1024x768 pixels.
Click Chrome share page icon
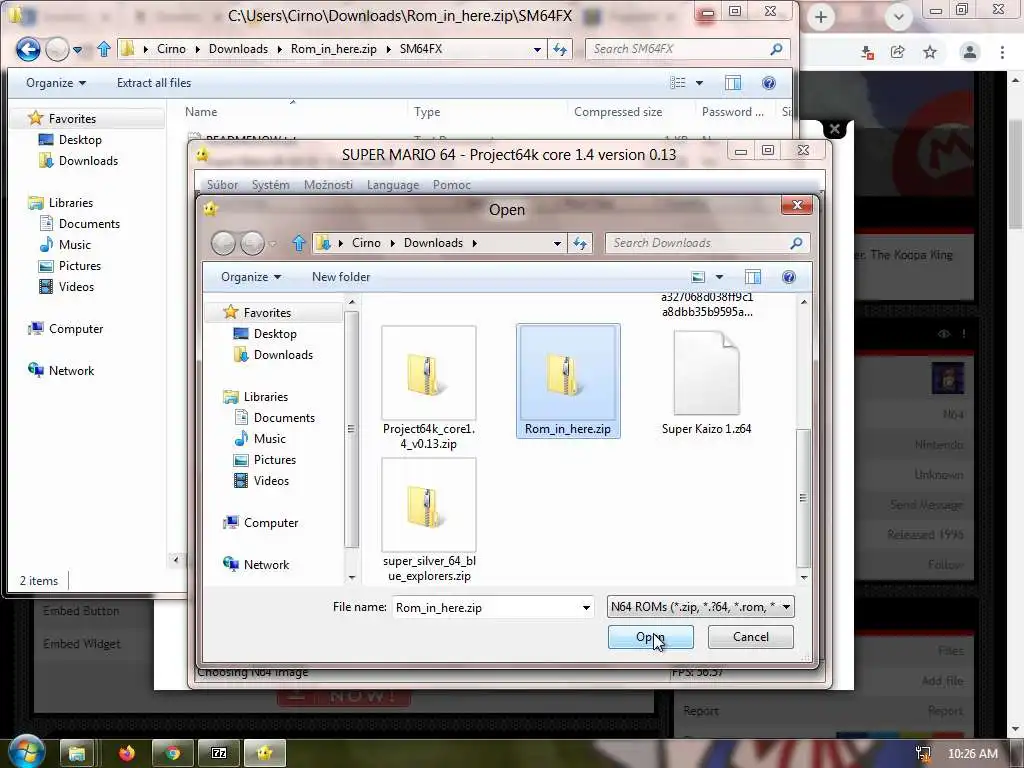898,52
